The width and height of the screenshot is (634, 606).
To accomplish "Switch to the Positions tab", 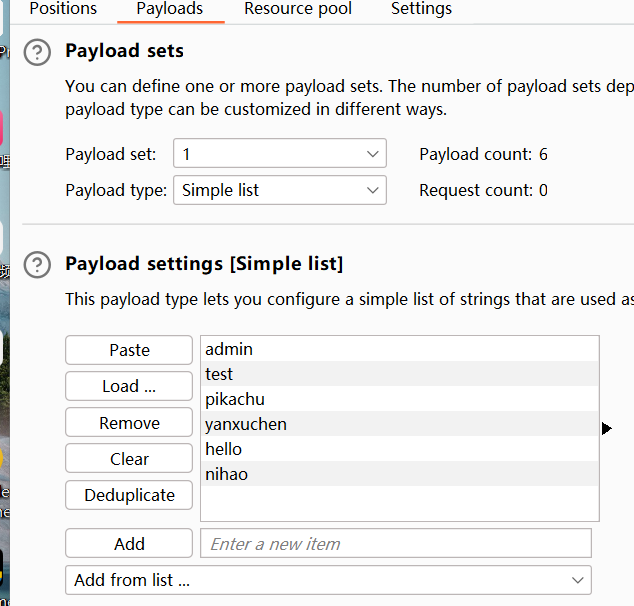I will (63, 8).
